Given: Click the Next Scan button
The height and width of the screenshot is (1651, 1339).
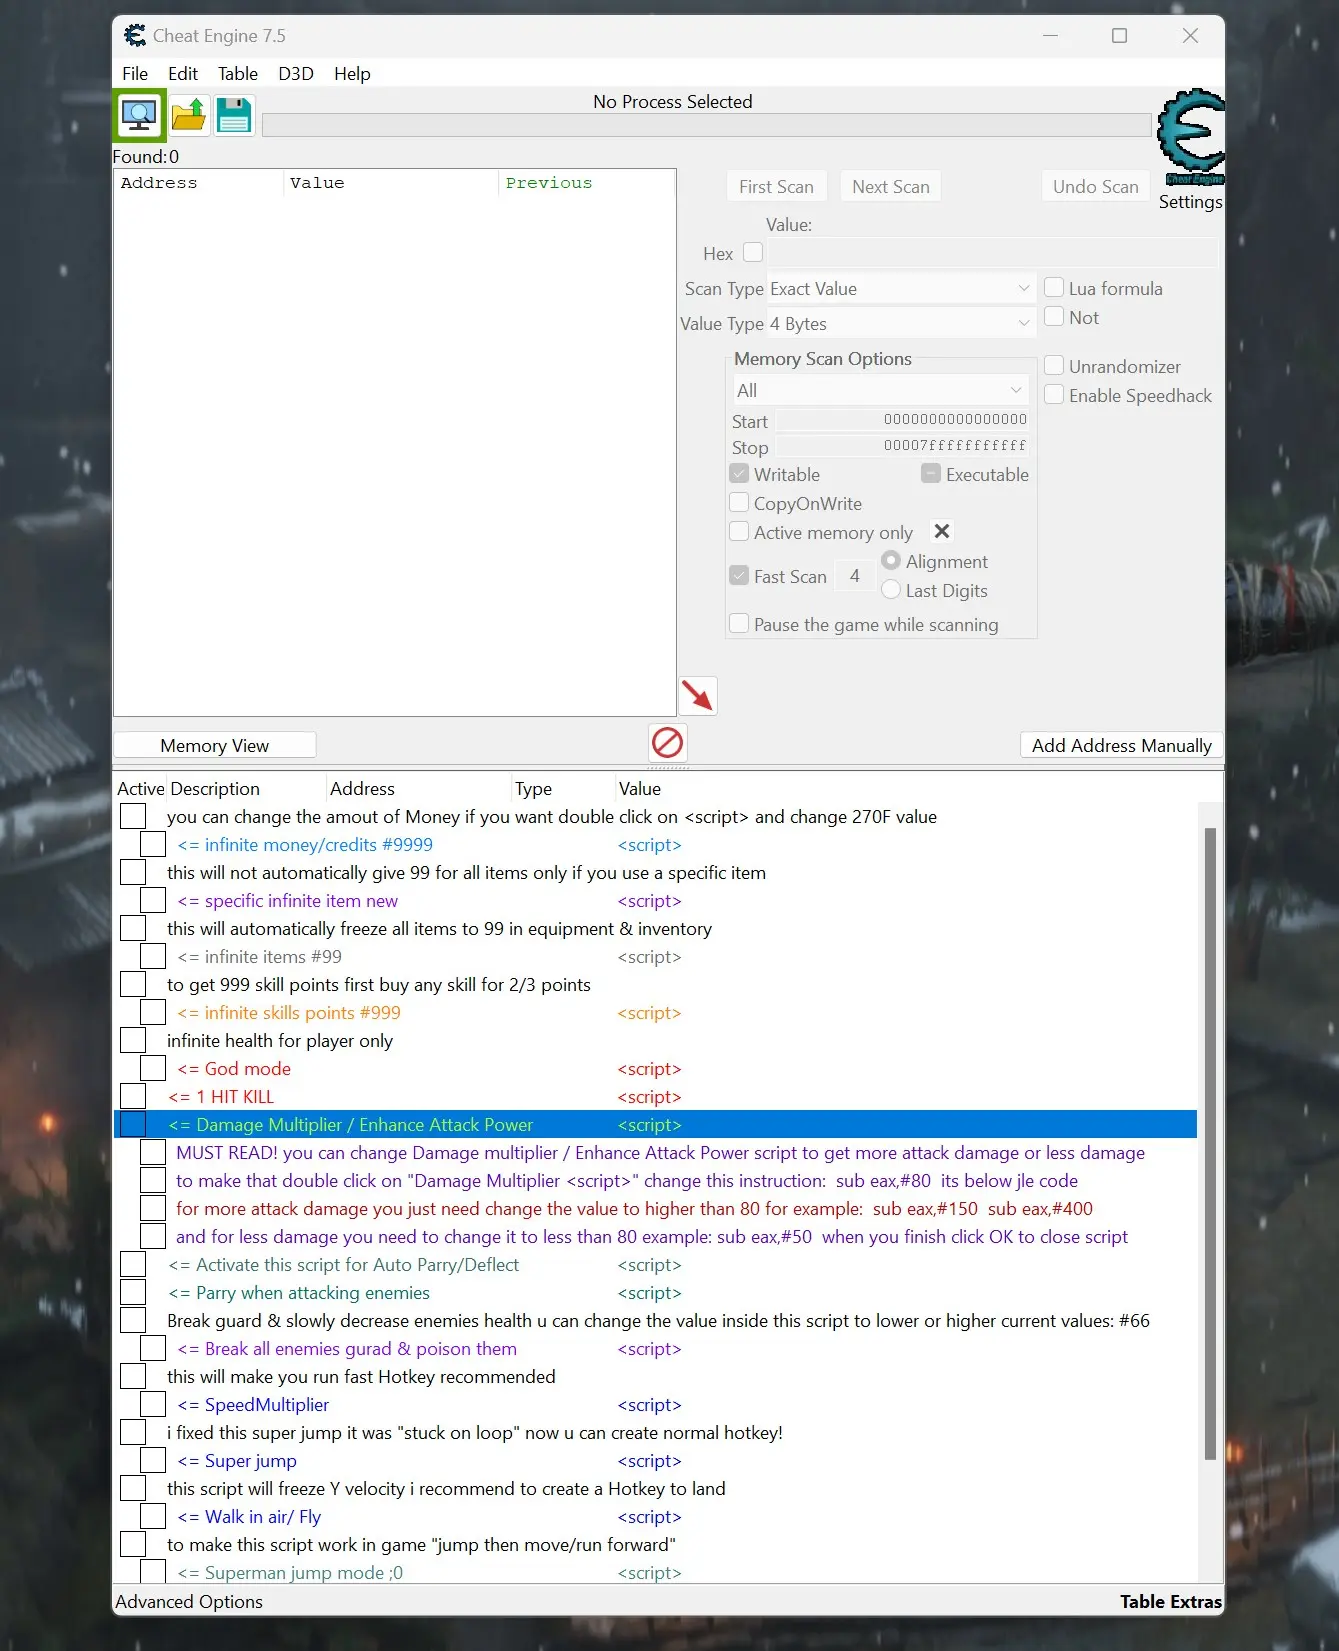Looking at the screenshot, I should click(890, 187).
